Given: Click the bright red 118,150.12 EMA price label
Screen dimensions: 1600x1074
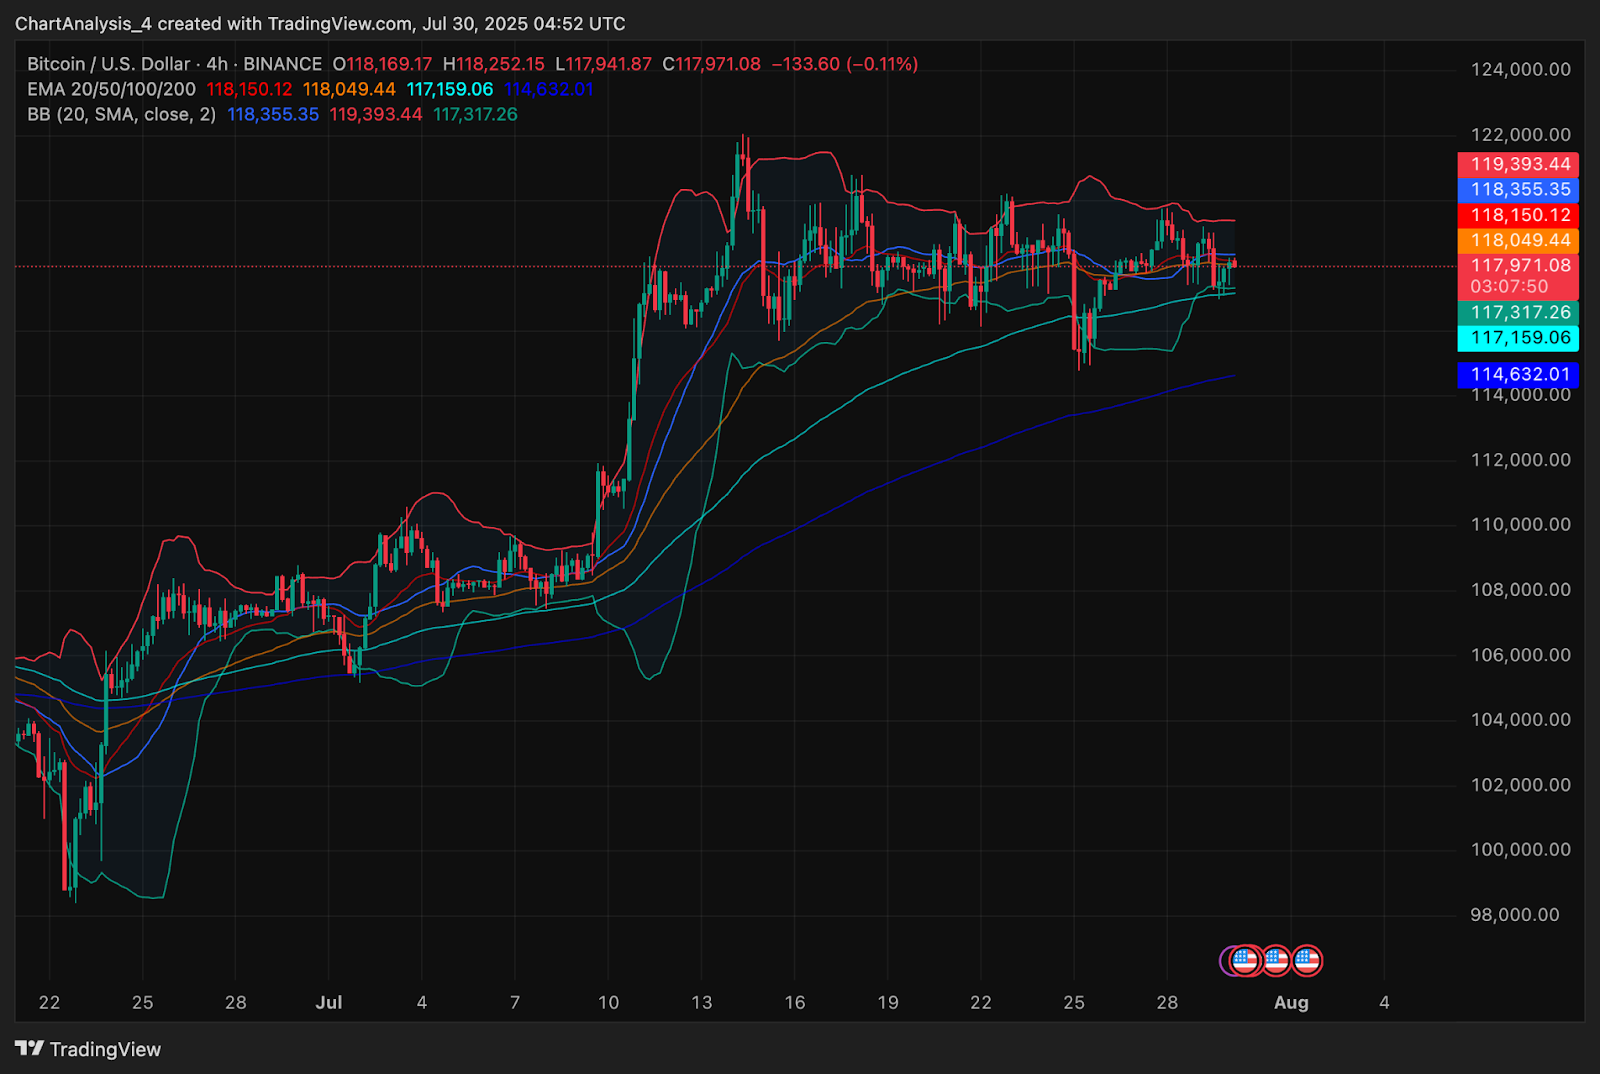Looking at the screenshot, I should pyautogui.click(x=1518, y=215).
